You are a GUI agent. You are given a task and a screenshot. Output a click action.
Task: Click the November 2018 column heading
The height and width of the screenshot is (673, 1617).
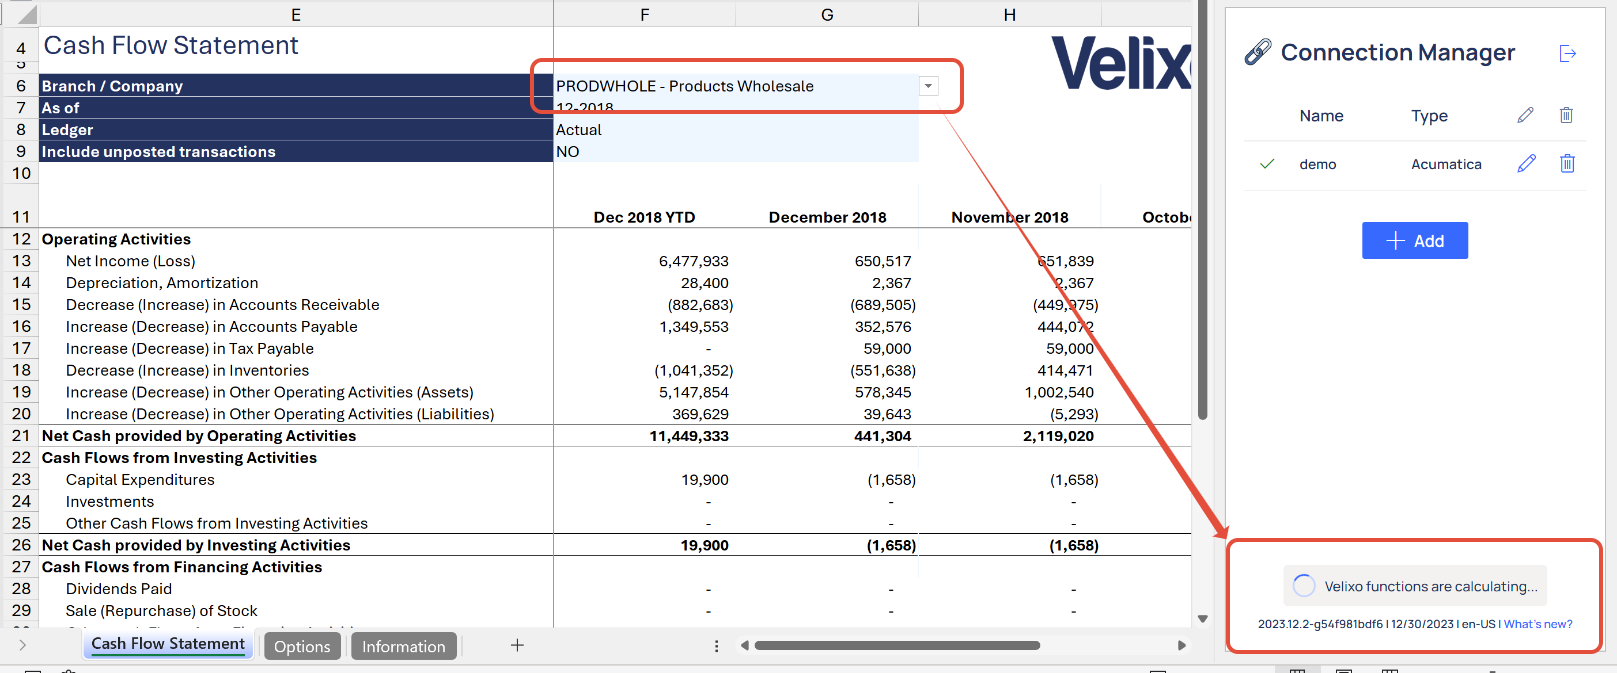1010,217
